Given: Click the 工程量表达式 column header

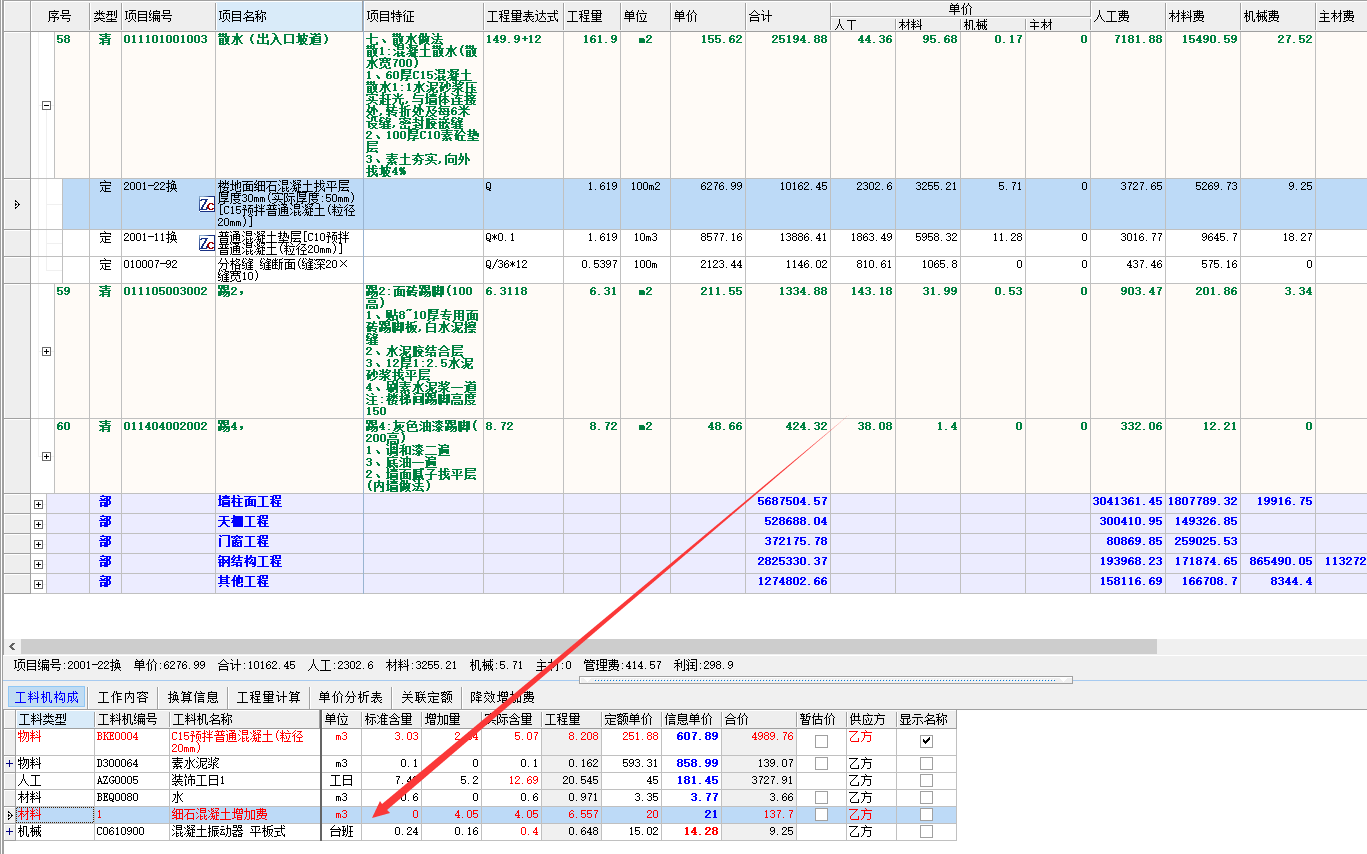Looking at the screenshot, I should (523, 16).
